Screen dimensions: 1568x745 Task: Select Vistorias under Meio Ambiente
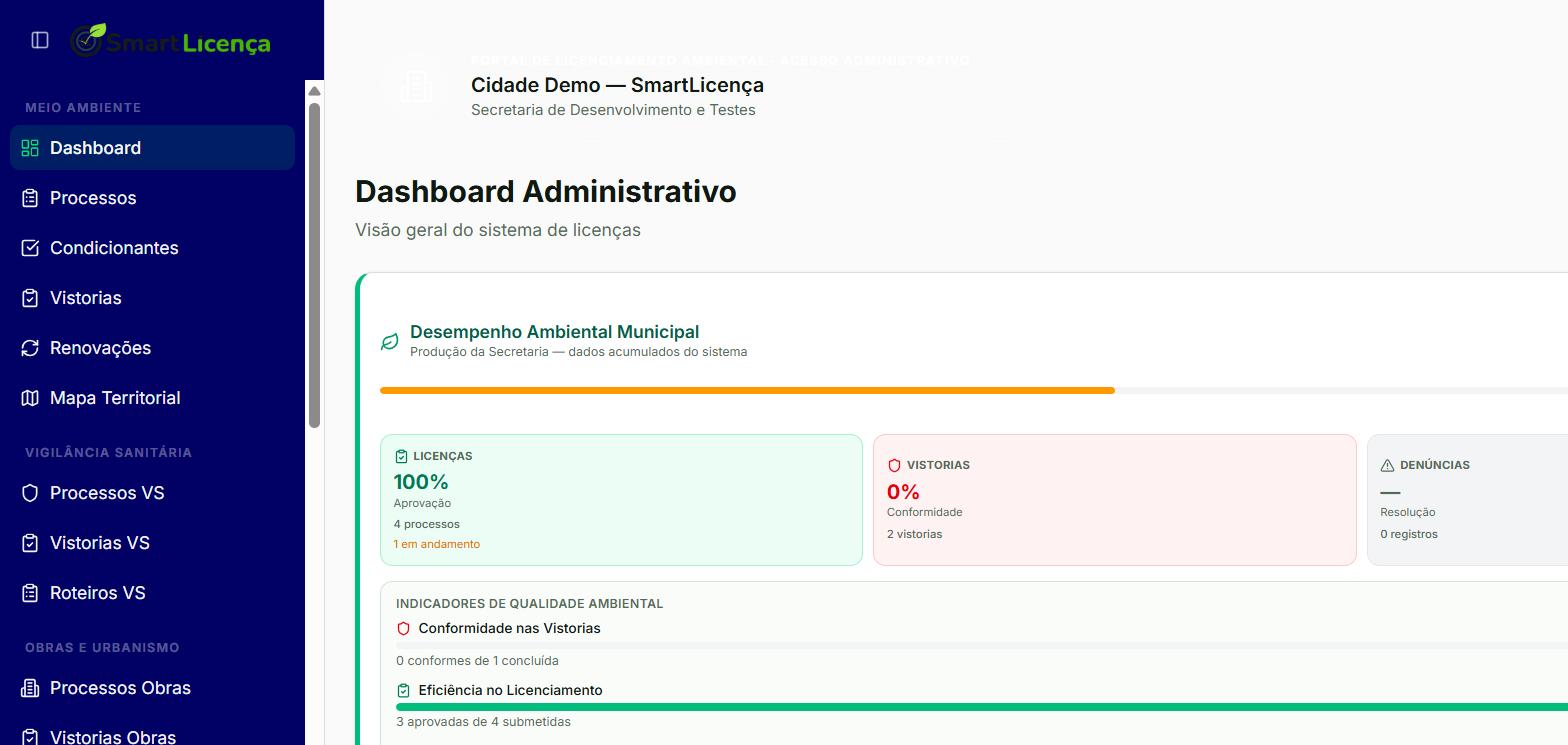[152, 298]
